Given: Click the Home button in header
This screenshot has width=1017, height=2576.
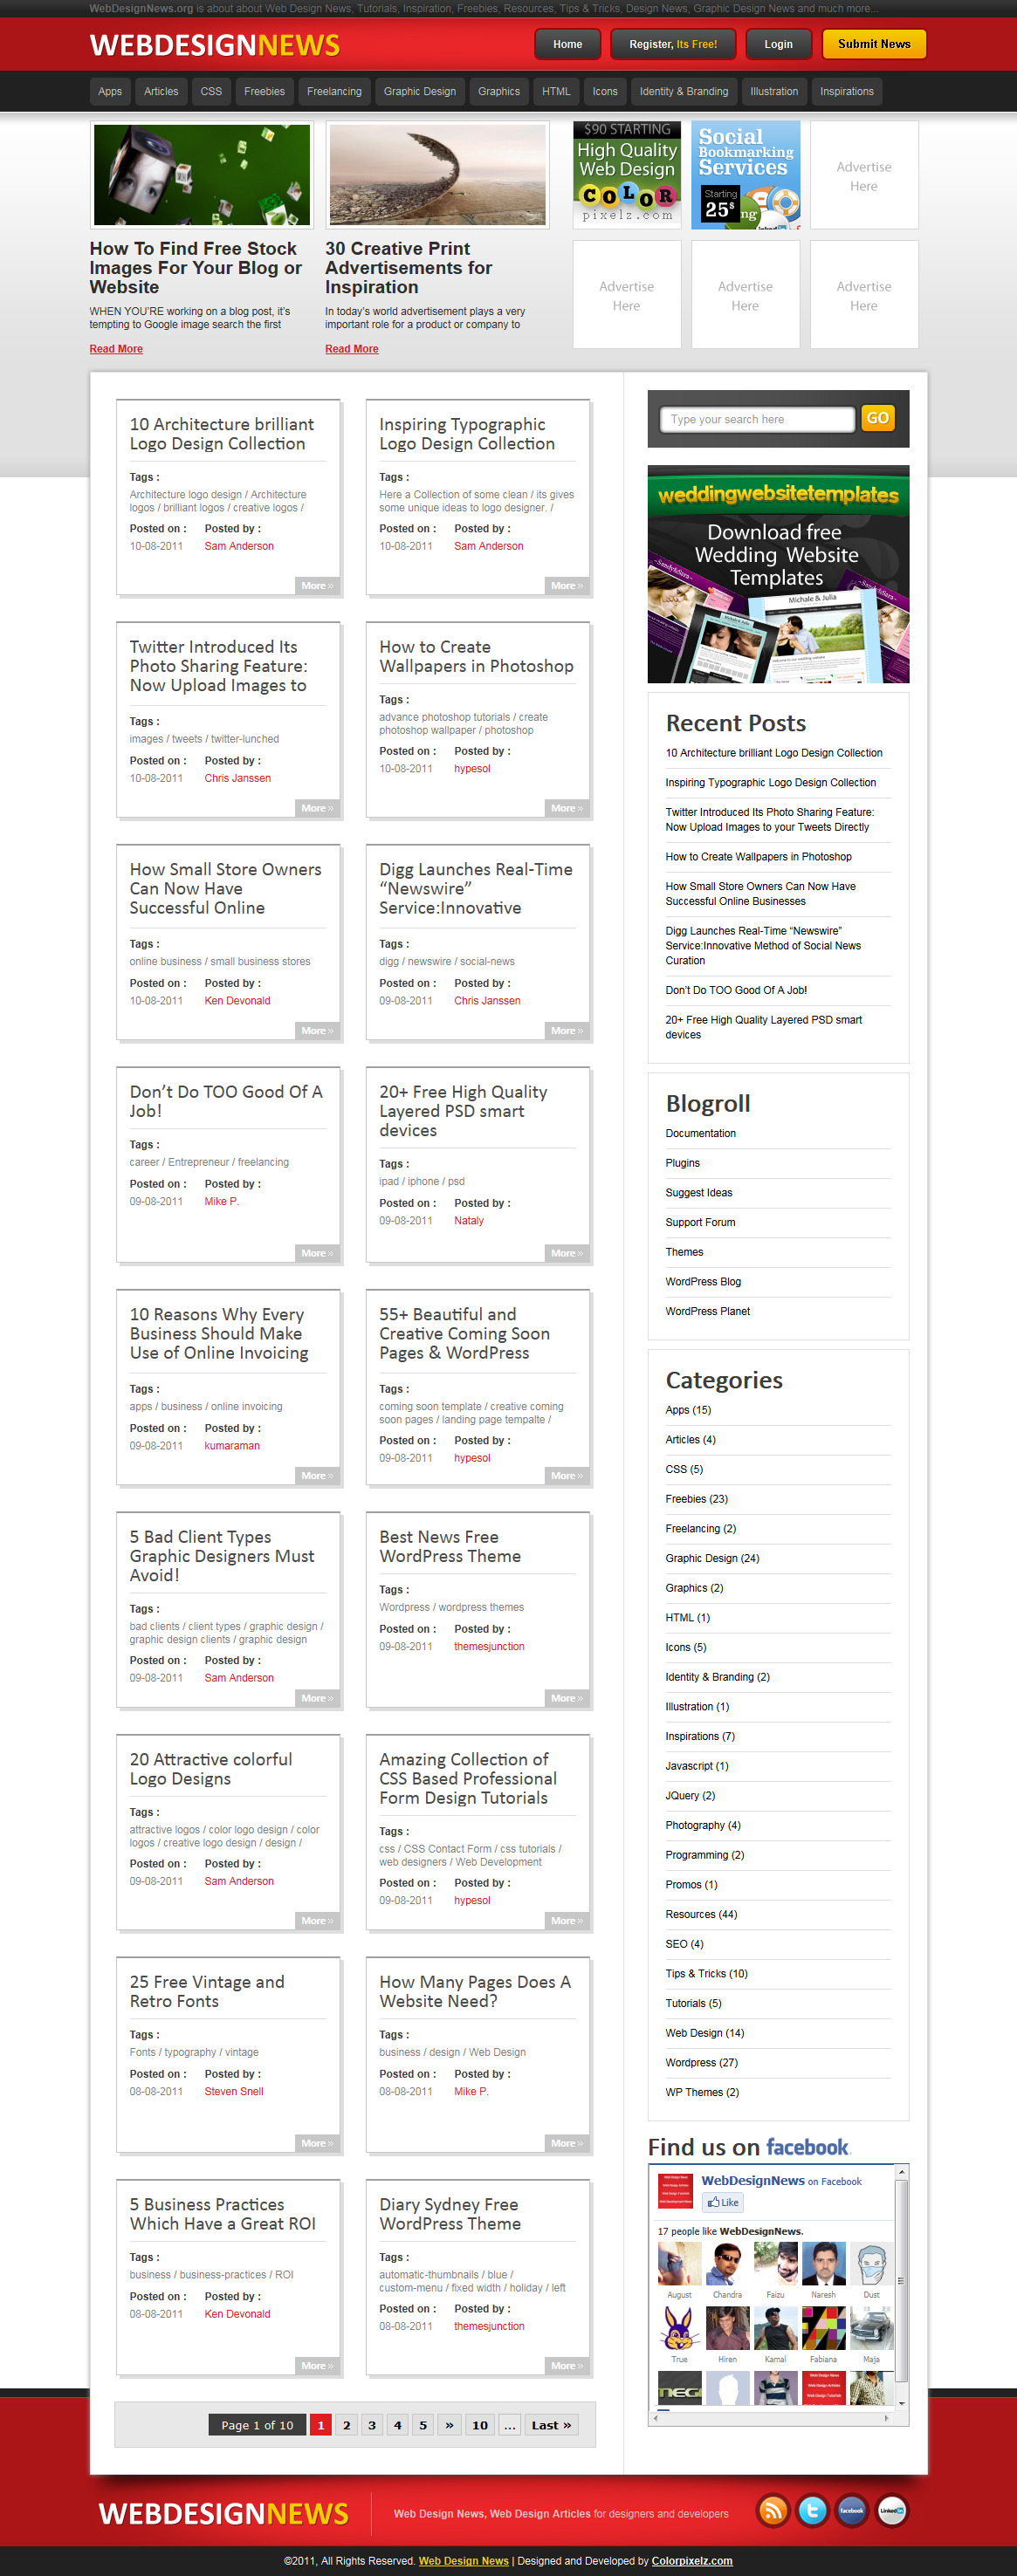Looking at the screenshot, I should tap(567, 44).
